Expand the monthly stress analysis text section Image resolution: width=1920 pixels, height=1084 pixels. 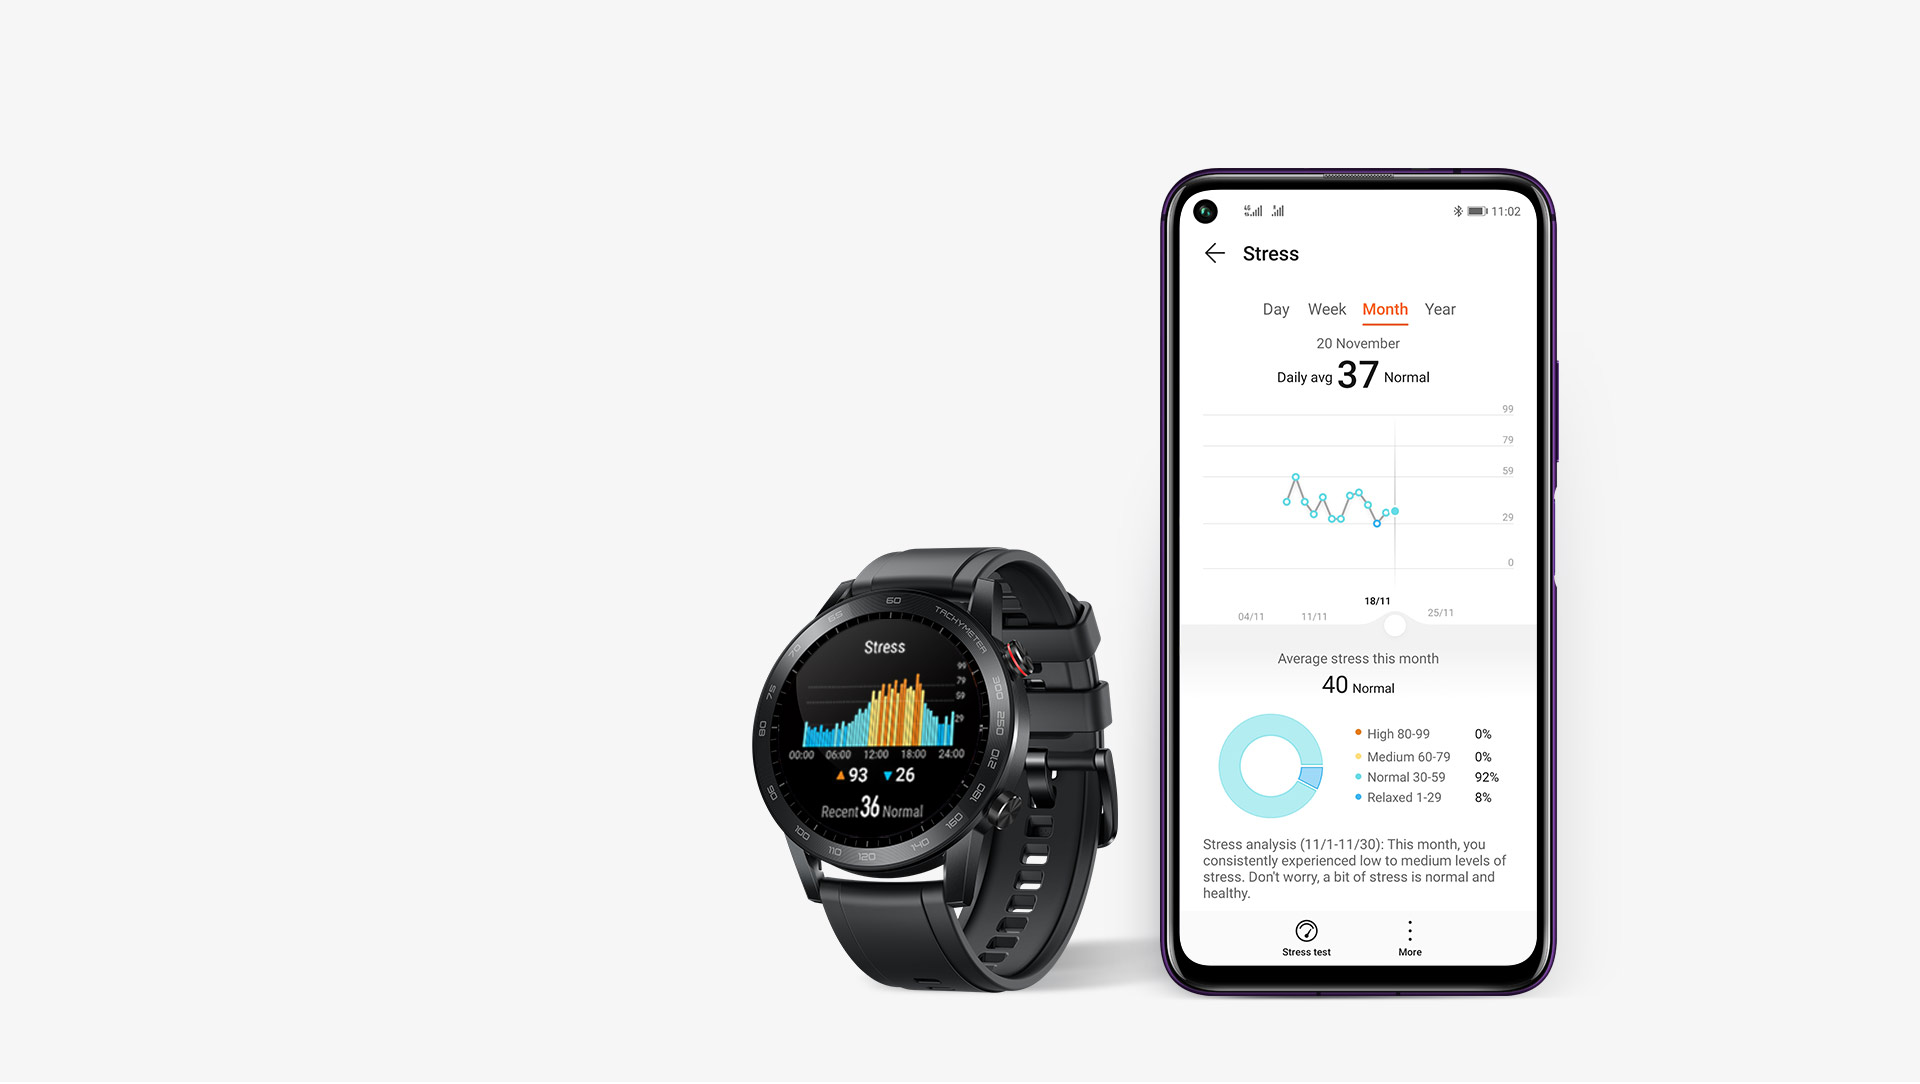pyautogui.click(x=1356, y=865)
